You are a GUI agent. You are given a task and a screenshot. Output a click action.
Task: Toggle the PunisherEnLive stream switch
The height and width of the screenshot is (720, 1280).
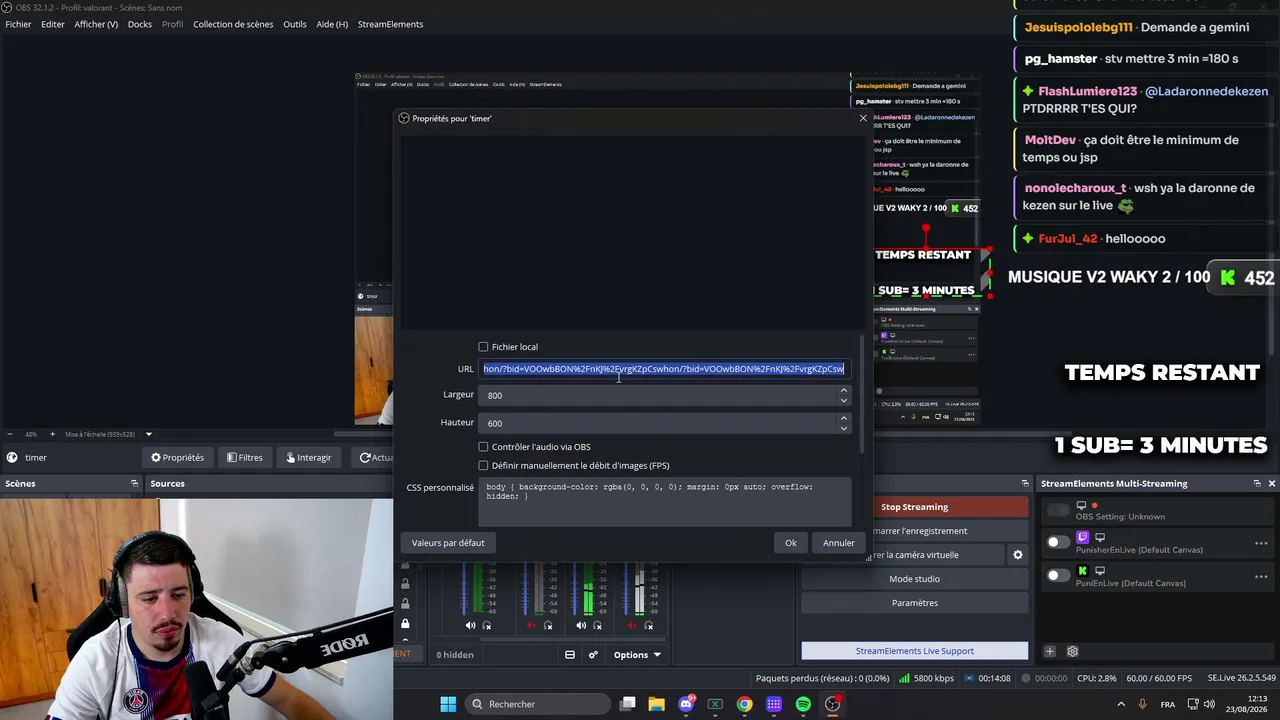[1058, 543]
